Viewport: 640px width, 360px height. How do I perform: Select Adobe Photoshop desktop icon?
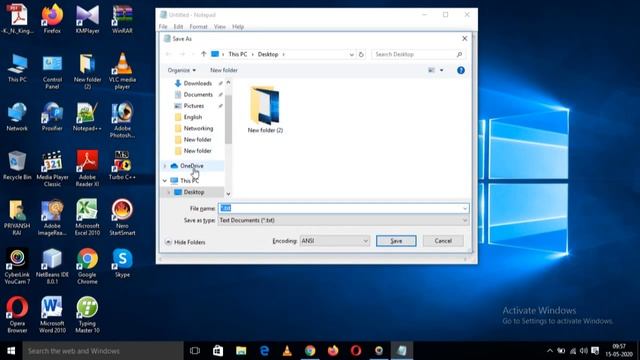pyautogui.click(x=122, y=120)
